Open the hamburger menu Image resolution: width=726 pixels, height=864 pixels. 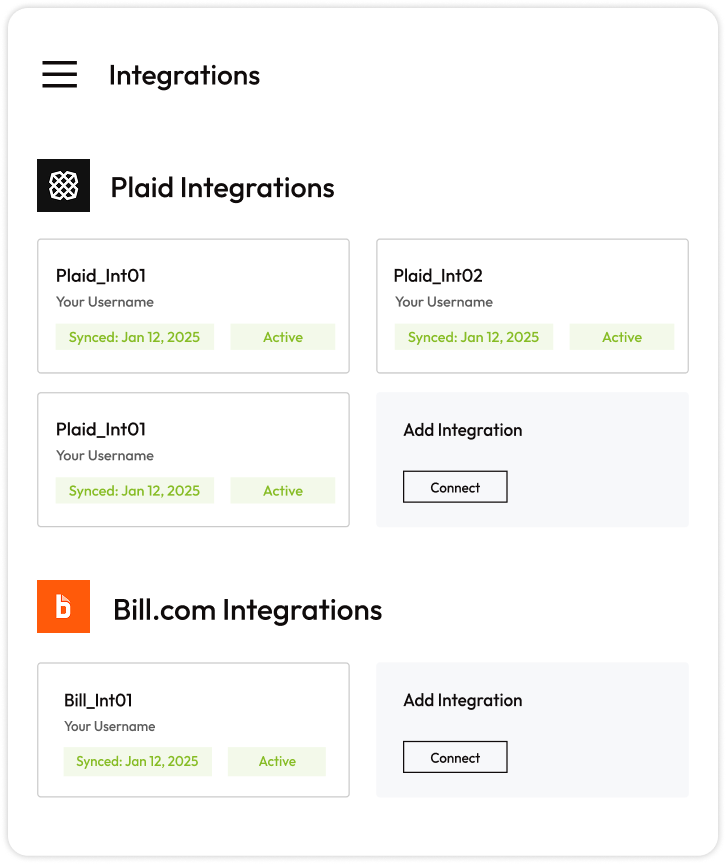pyautogui.click(x=59, y=74)
